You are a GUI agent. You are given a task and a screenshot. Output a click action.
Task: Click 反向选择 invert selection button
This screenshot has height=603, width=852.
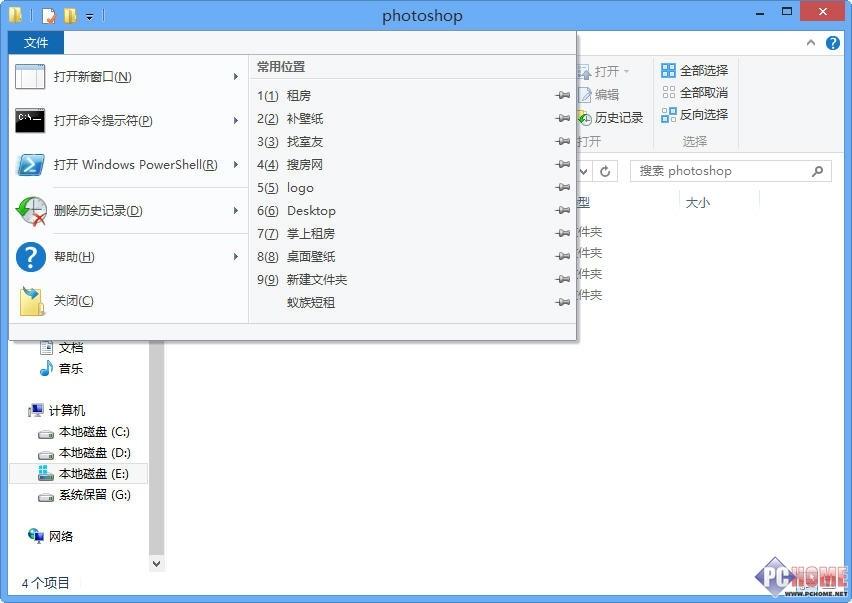(x=695, y=115)
